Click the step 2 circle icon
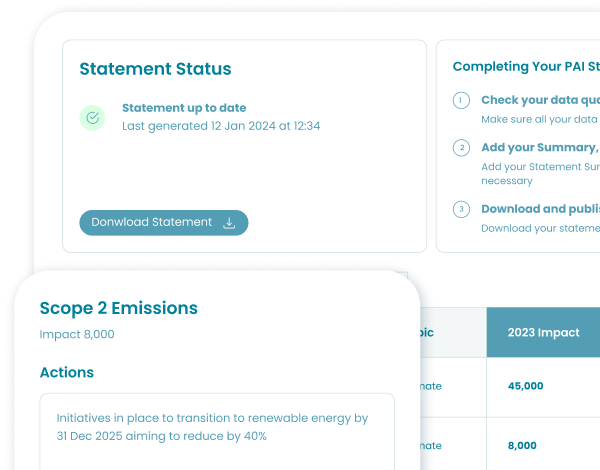 461,148
